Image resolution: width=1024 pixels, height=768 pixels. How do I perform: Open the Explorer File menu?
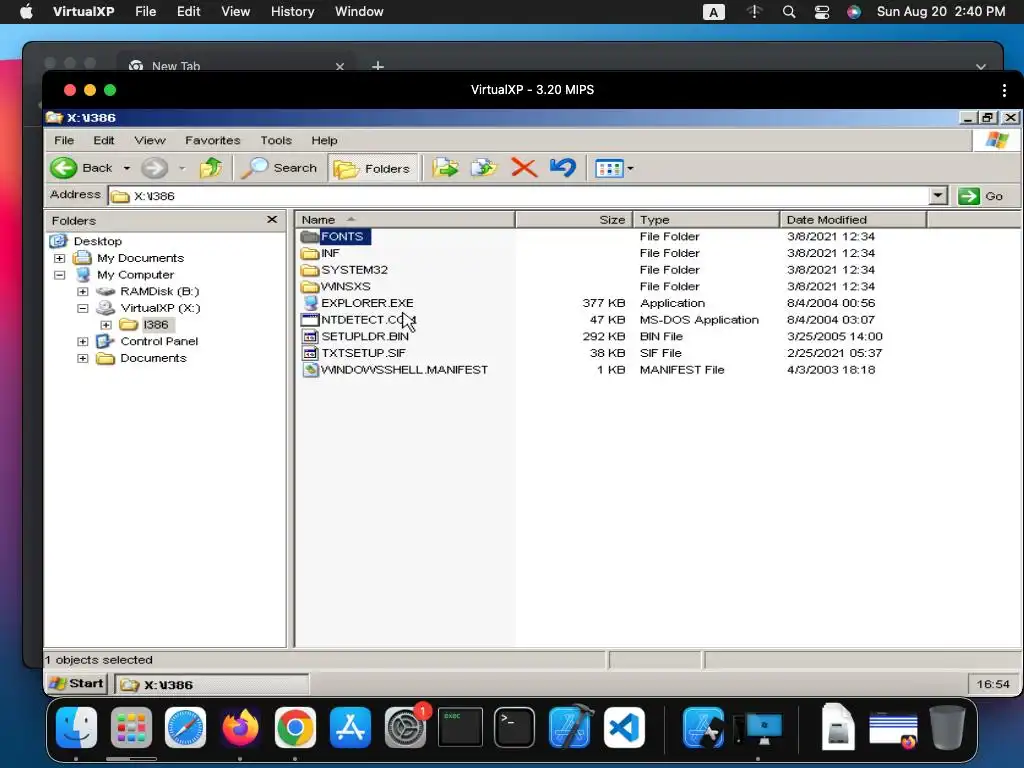point(64,140)
